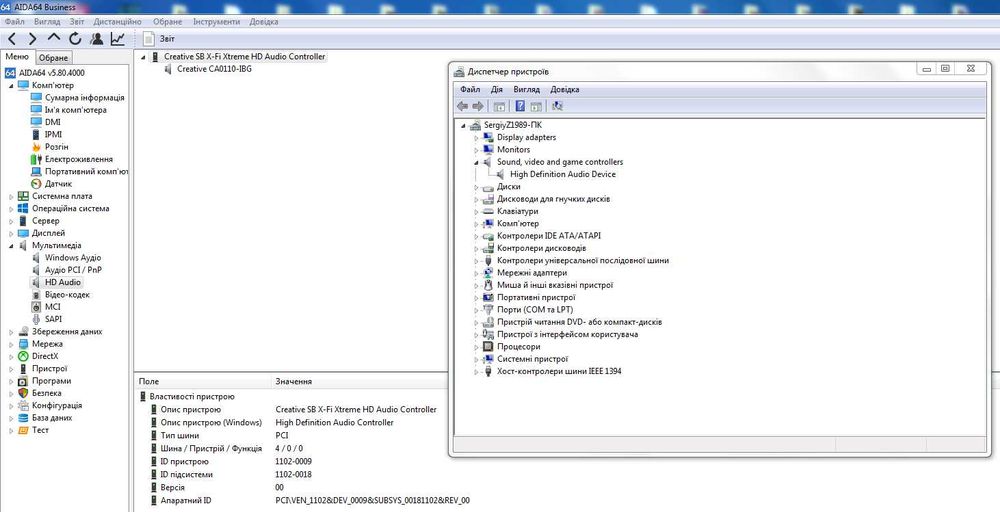Open the Дія menu in Device Manager
The width and height of the screenshot is (1000, 512).
[x=497, y=89]
